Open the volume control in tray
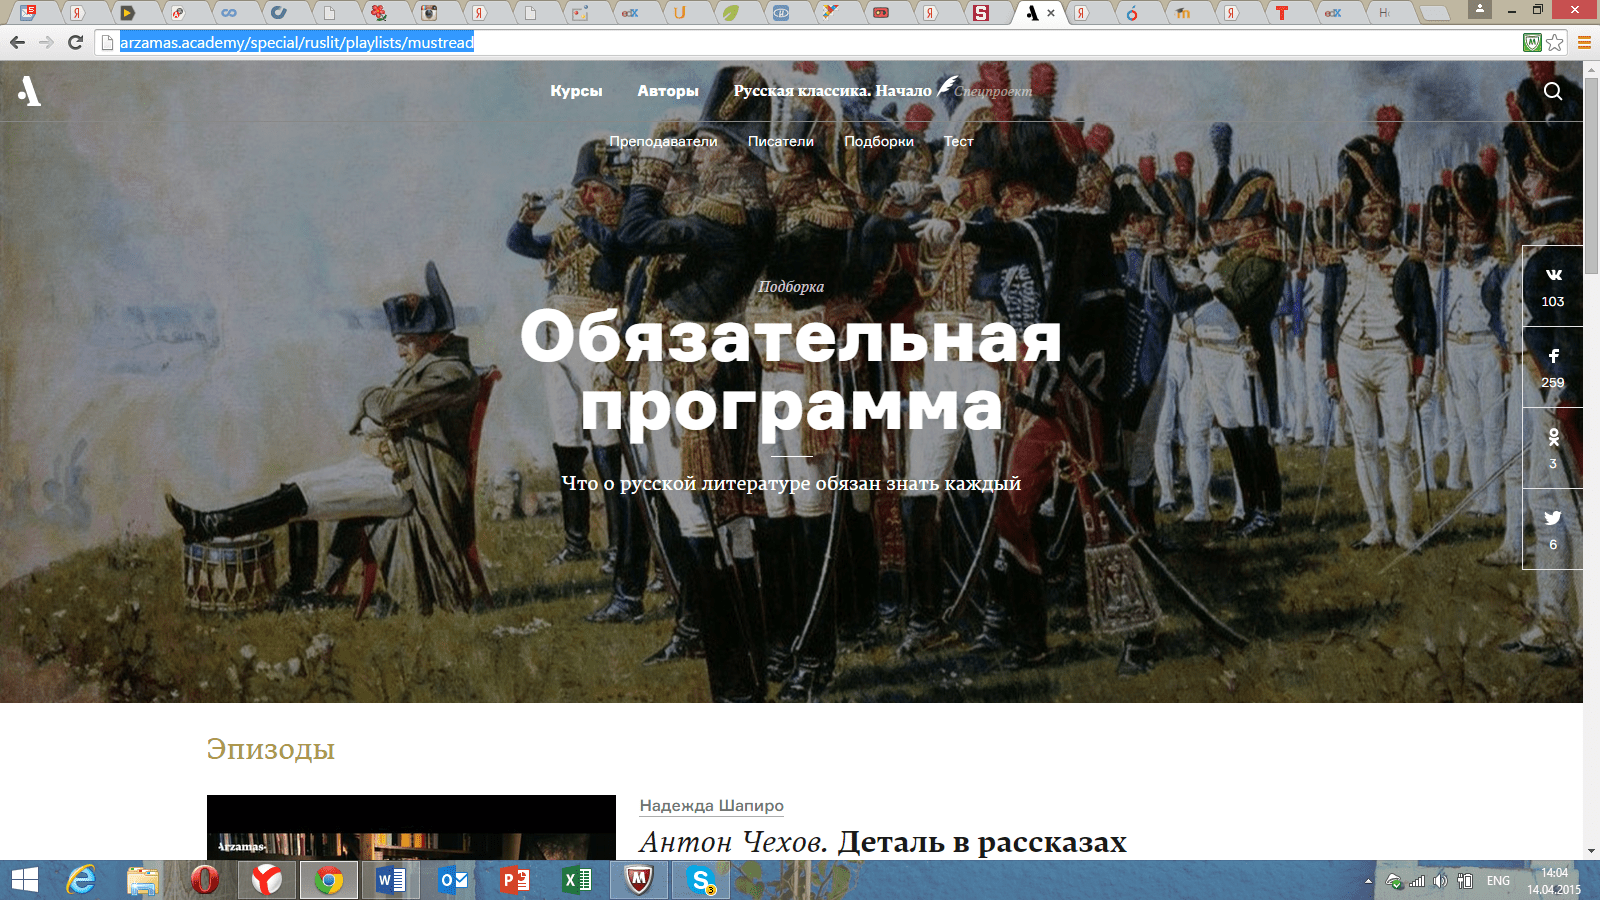The image size is (1600, 900). (x=1440, y=881)
